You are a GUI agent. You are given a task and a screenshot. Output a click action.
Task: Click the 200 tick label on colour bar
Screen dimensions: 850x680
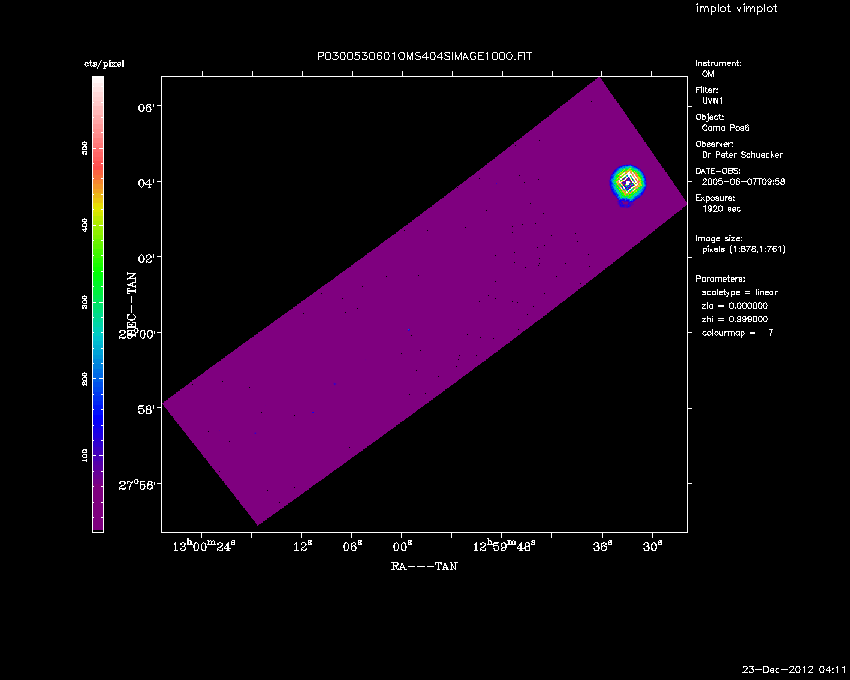point(85,379)
